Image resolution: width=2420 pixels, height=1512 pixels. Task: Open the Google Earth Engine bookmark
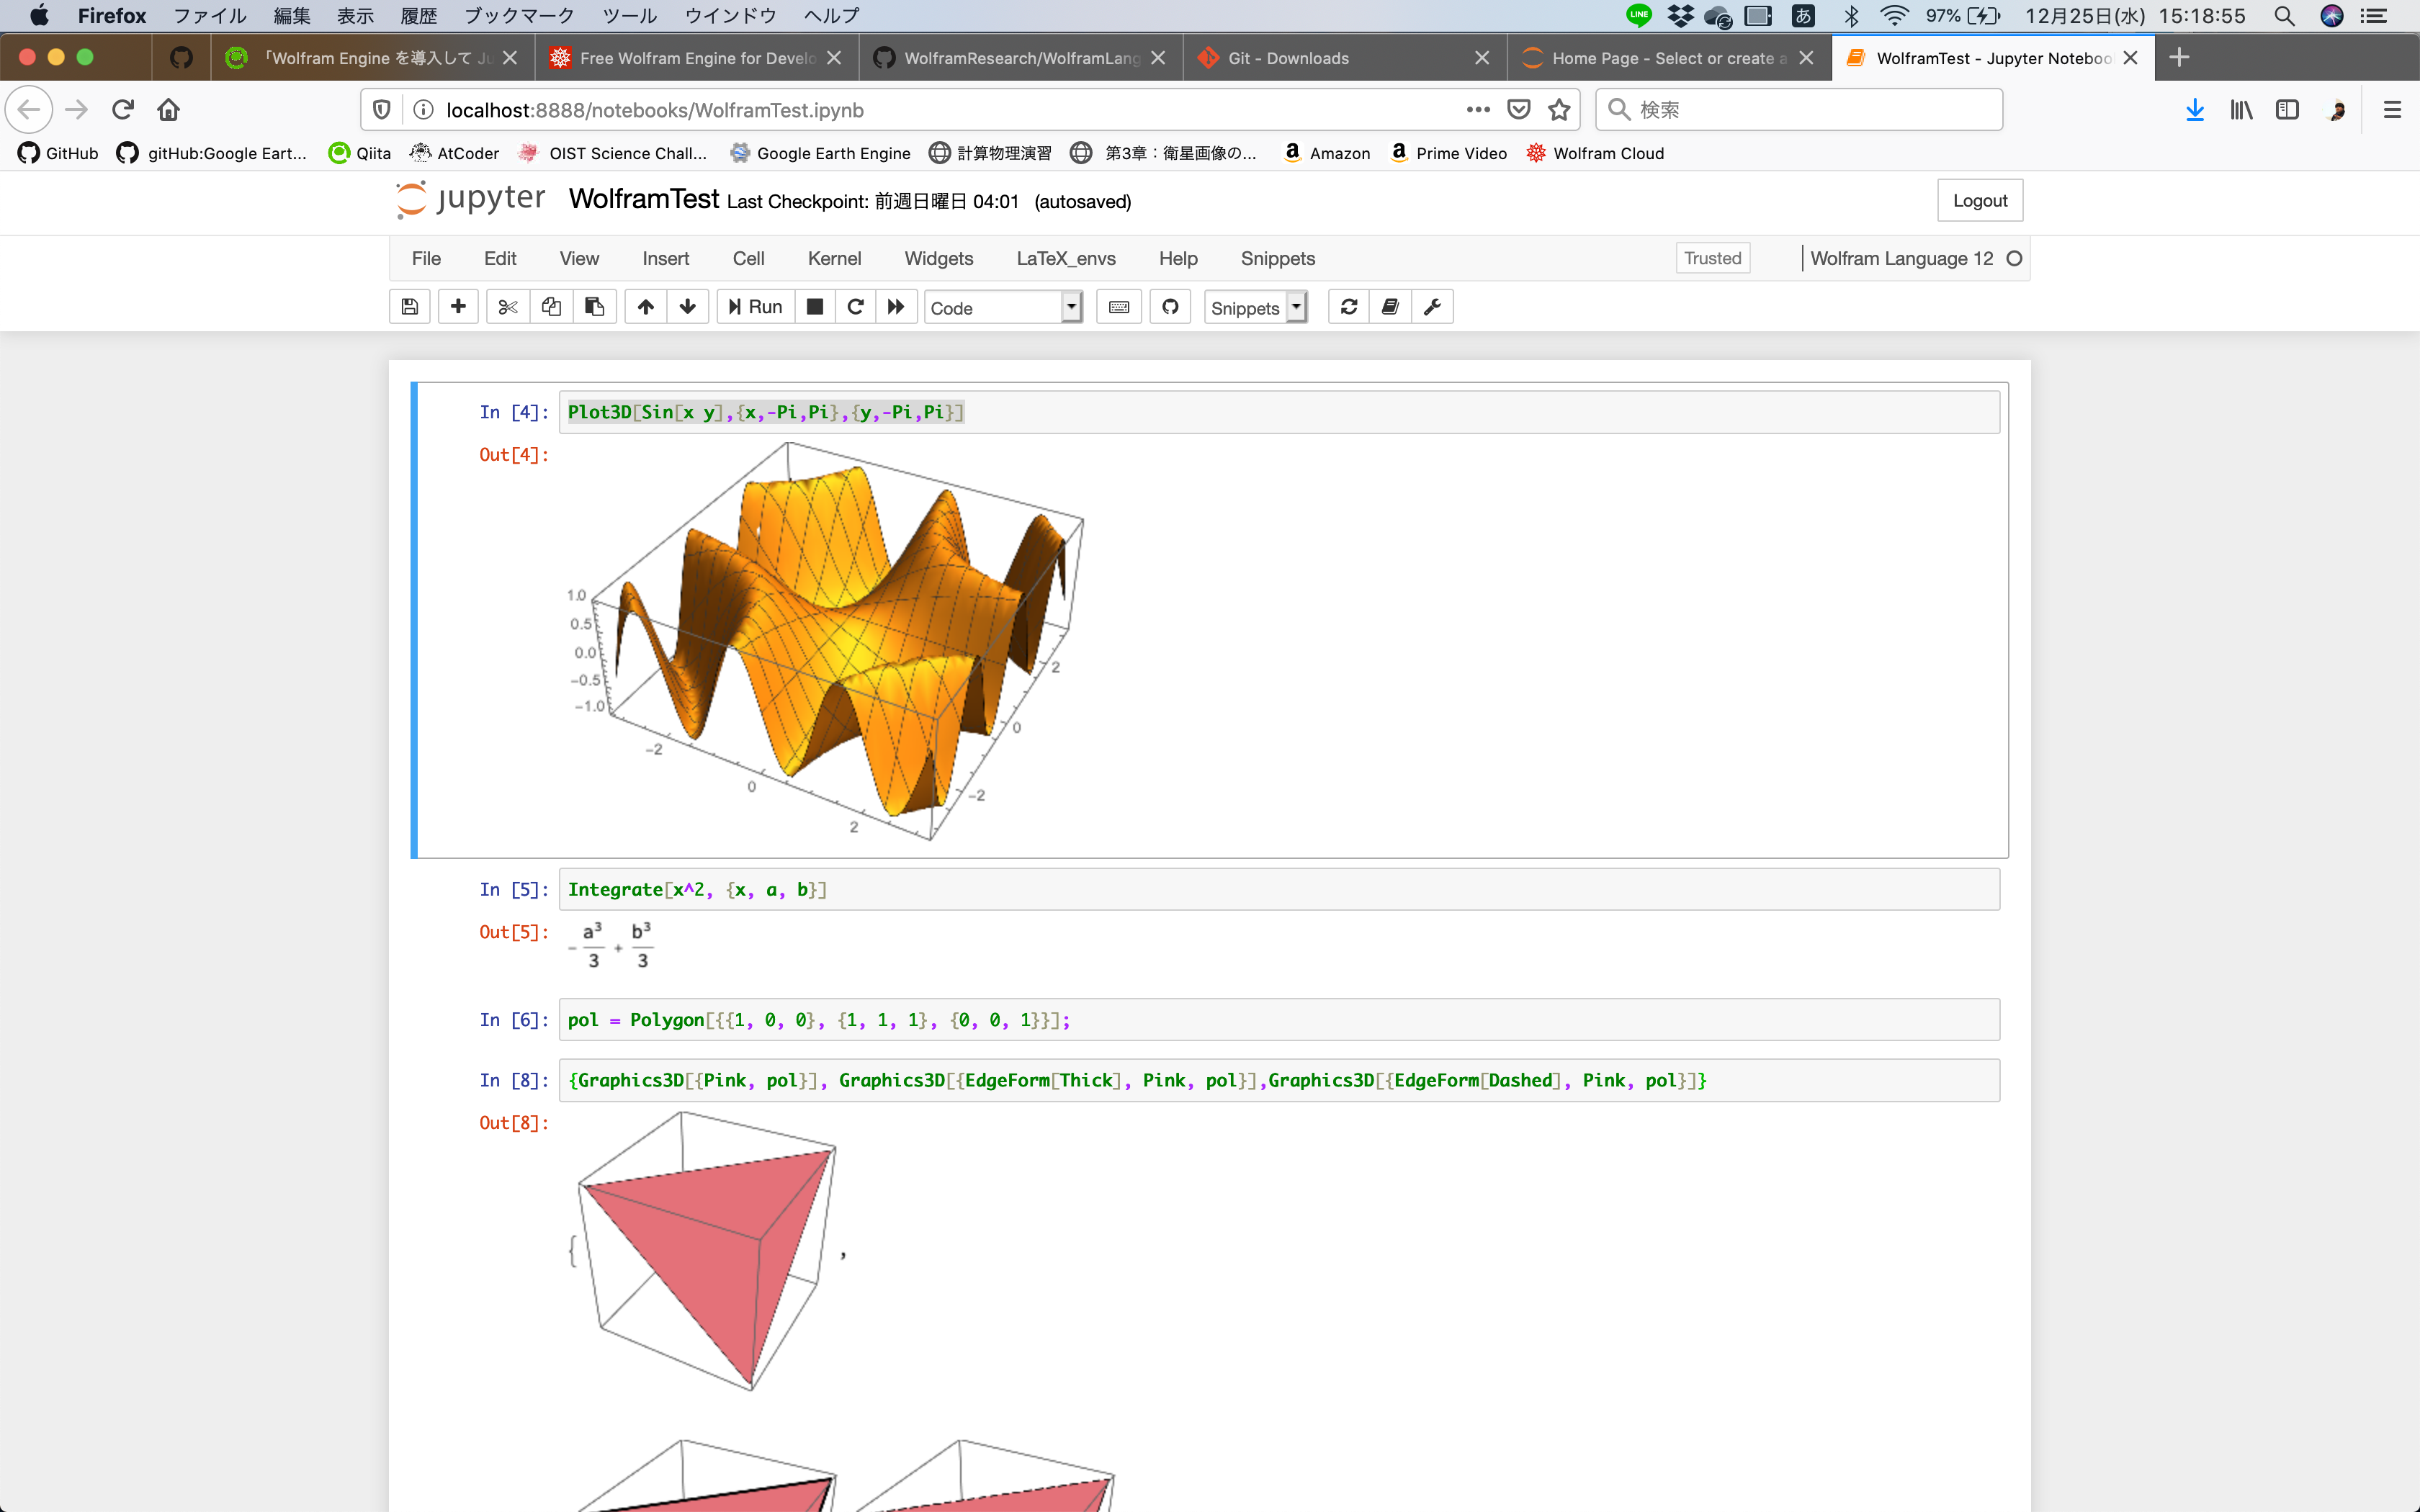pos(820,153)
